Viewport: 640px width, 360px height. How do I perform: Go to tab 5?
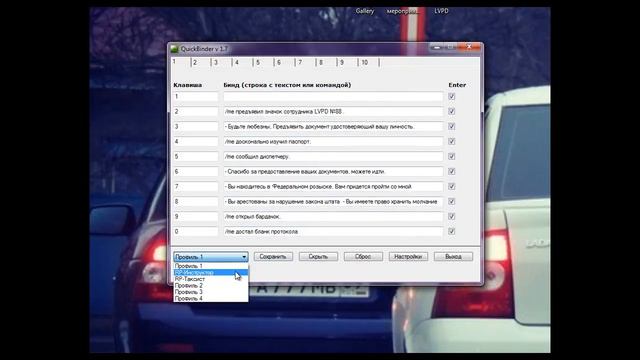258,62
